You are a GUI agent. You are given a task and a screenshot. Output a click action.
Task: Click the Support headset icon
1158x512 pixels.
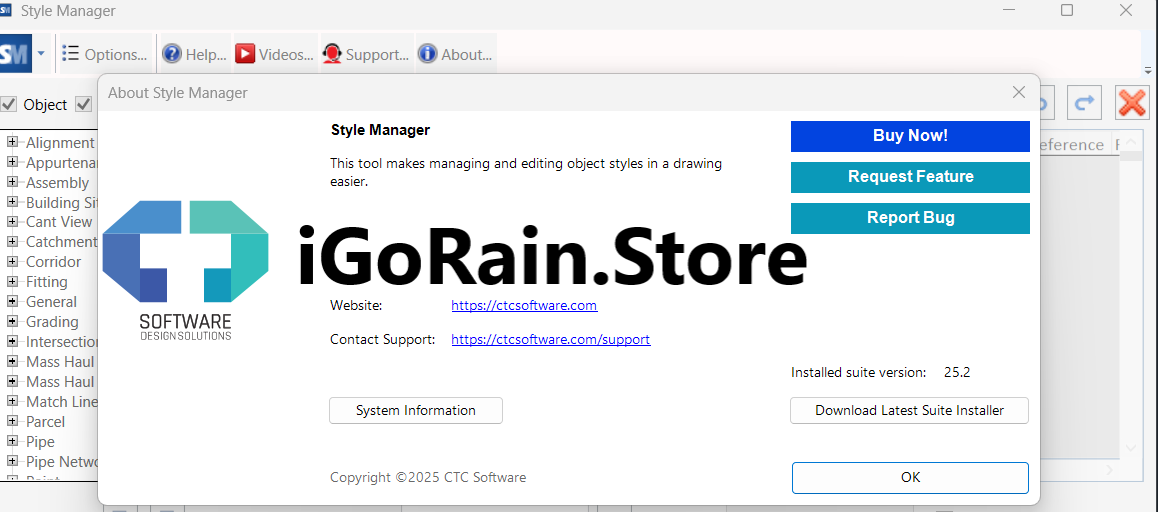[332, 54]
